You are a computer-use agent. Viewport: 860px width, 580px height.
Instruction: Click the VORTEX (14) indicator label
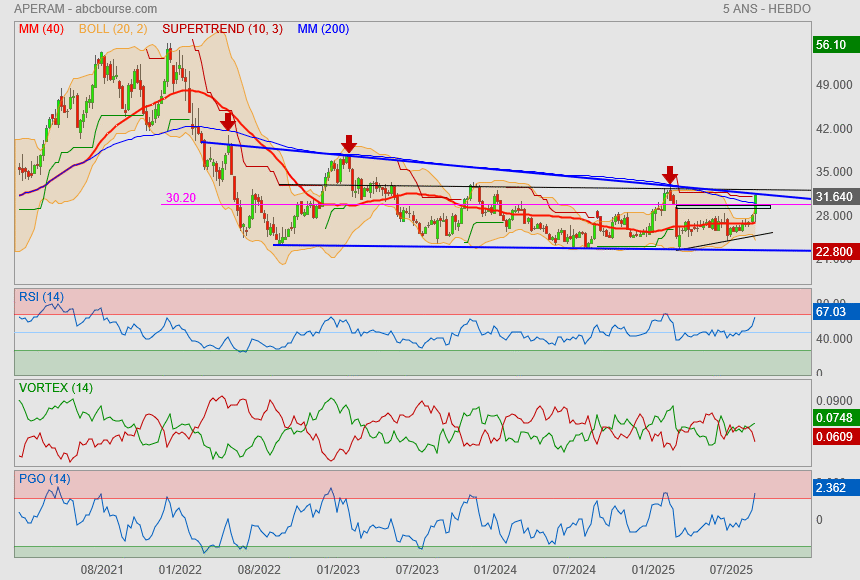click(56, 388)
